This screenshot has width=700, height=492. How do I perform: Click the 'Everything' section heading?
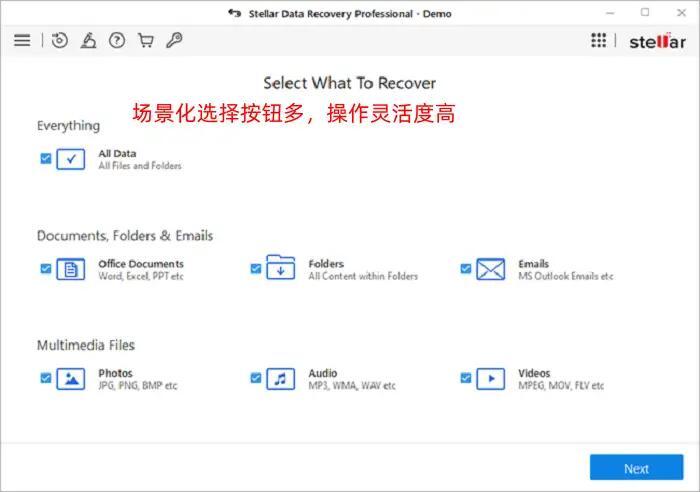point(68,126)
